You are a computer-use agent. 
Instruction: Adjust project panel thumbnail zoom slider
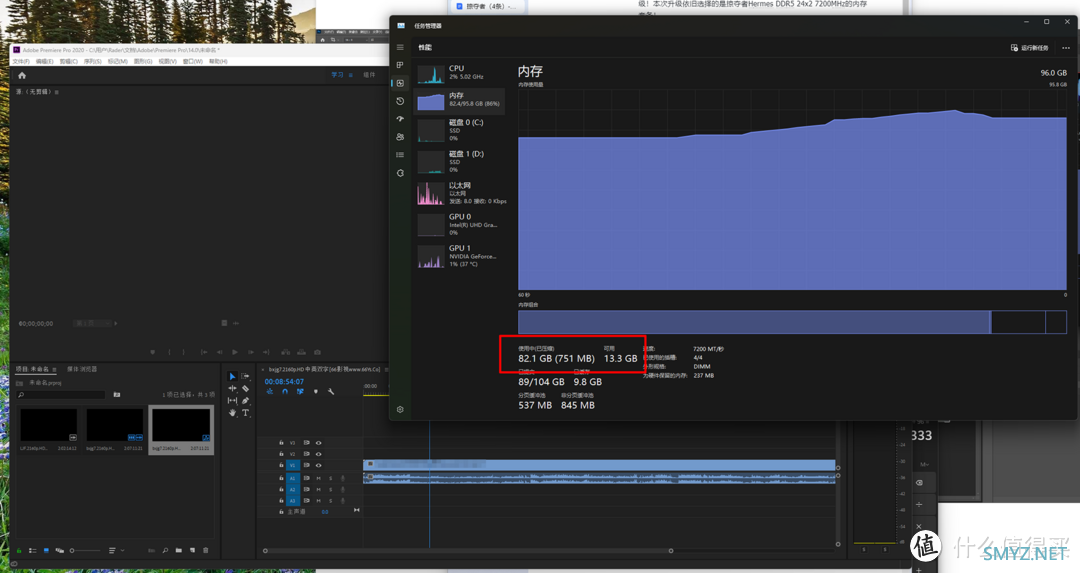[x=85, y=550]
